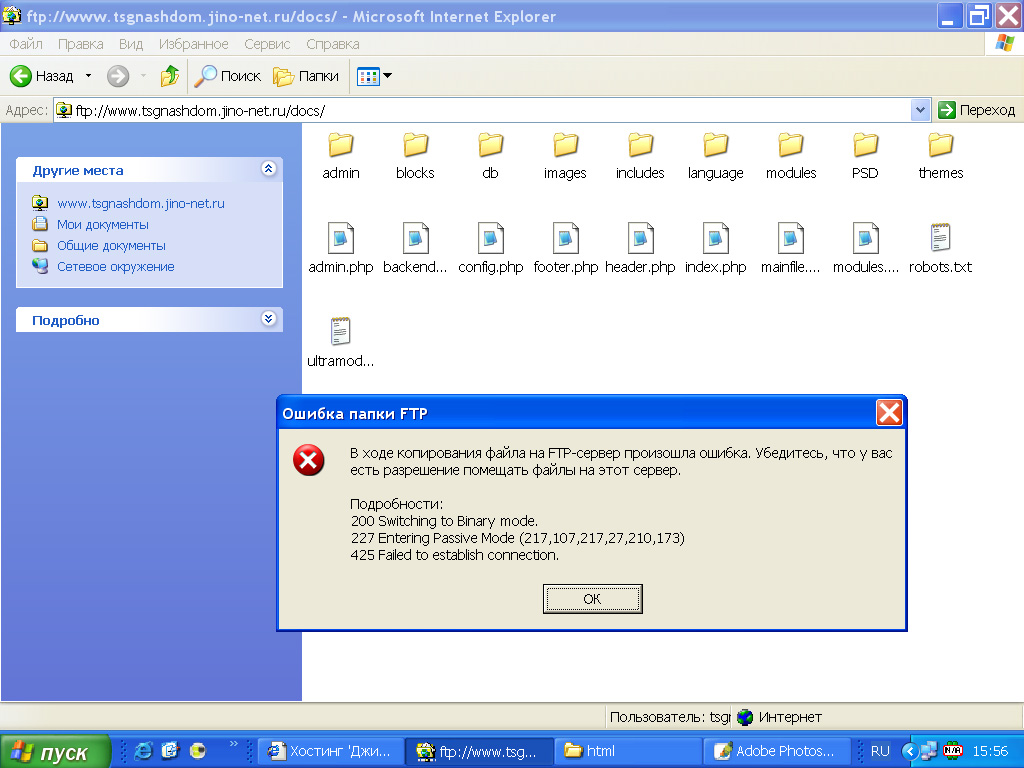
Task: Select the ultramod text file icon
Action: coord(341,331)
